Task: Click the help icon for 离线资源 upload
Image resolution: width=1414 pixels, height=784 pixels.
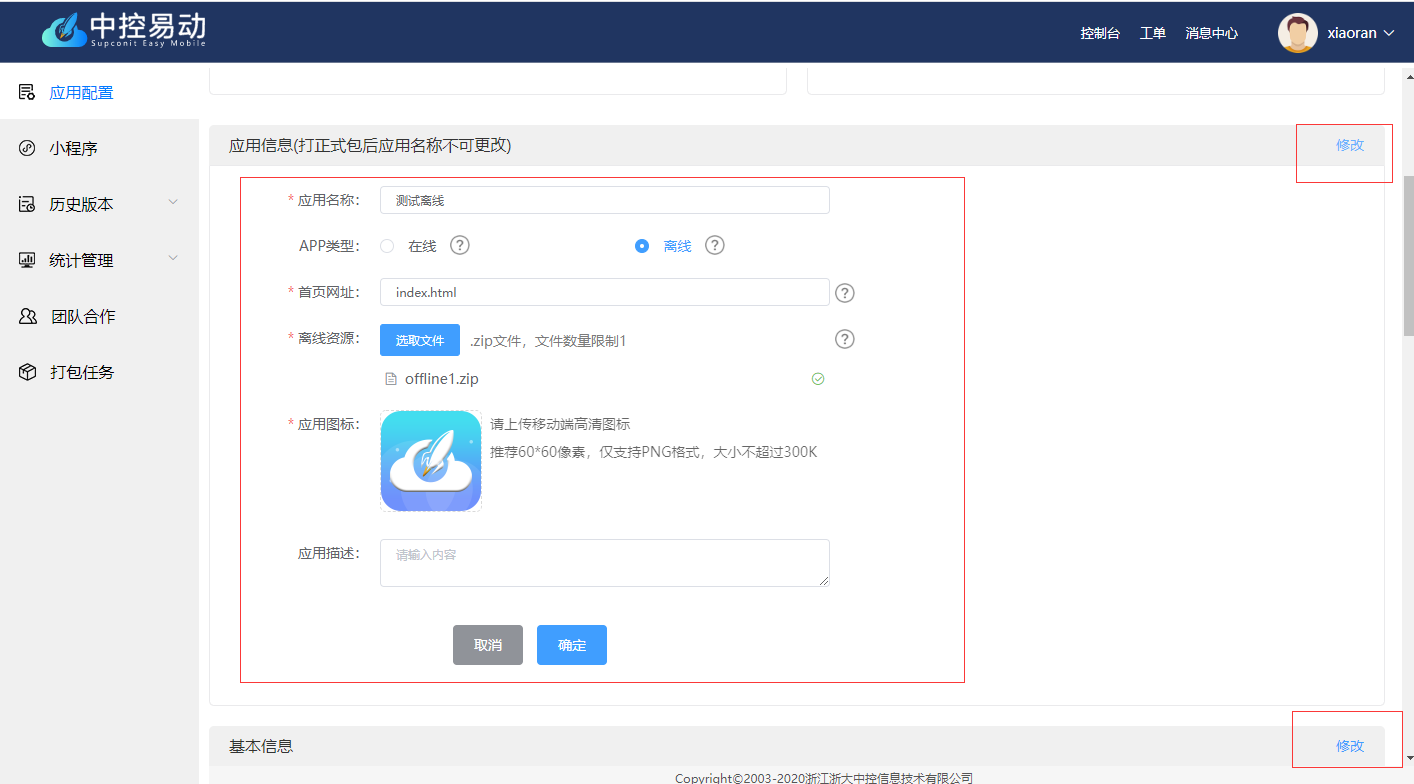Action: [x=845, y=339]
